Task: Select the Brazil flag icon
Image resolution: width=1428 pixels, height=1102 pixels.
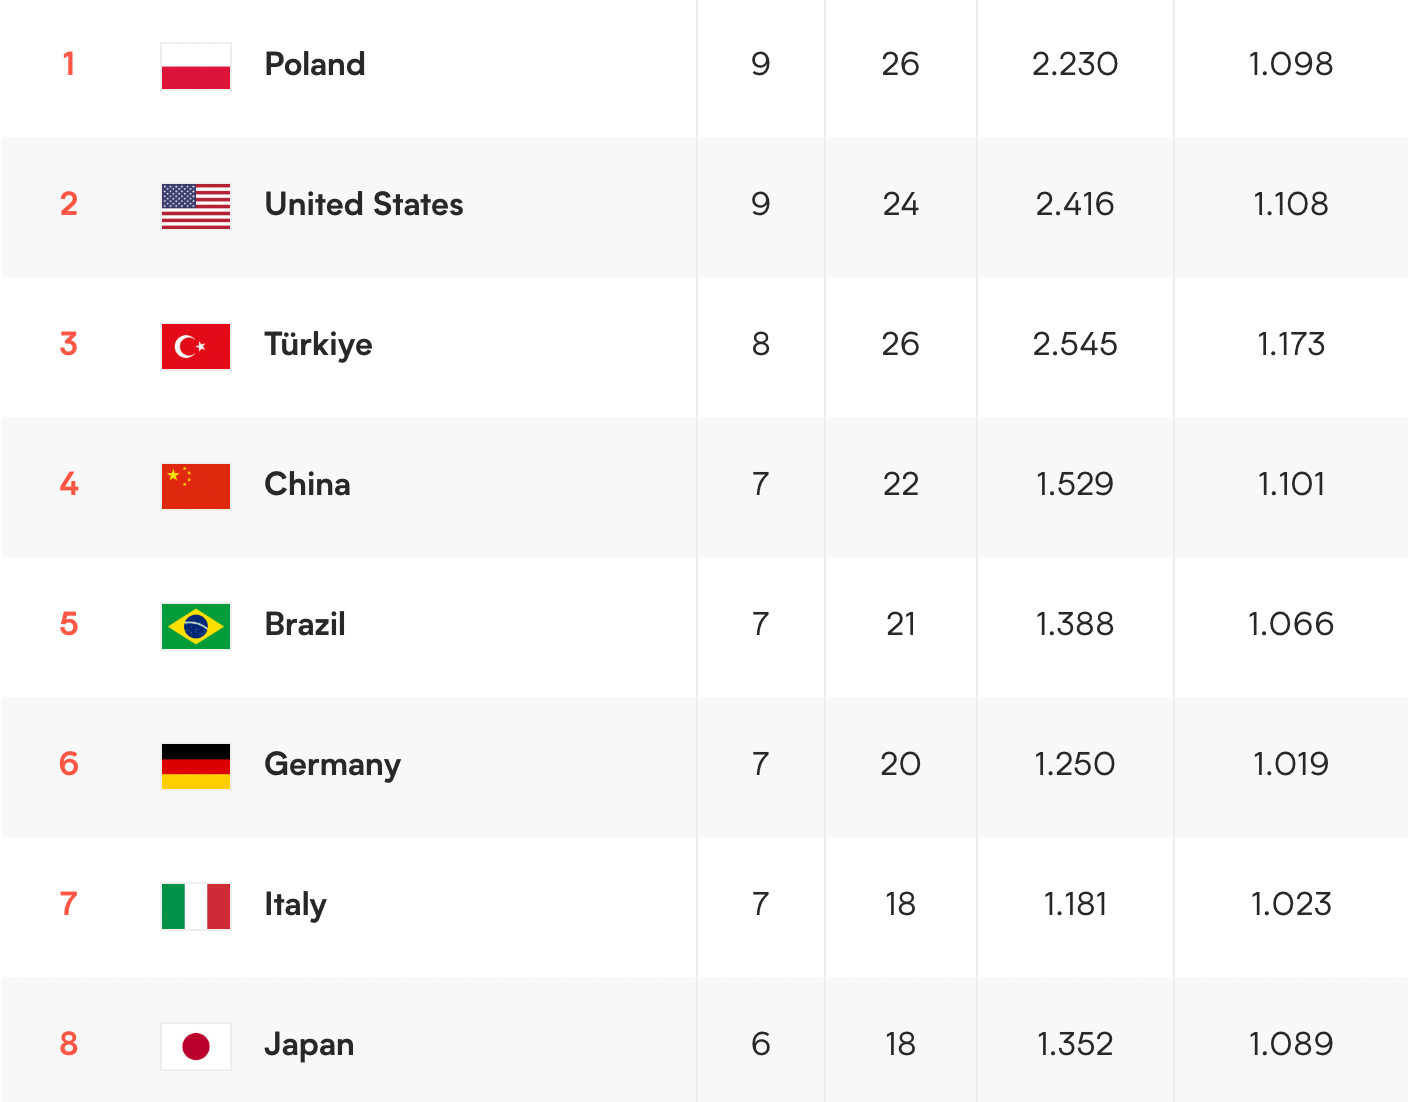Action: coord(196,626)
